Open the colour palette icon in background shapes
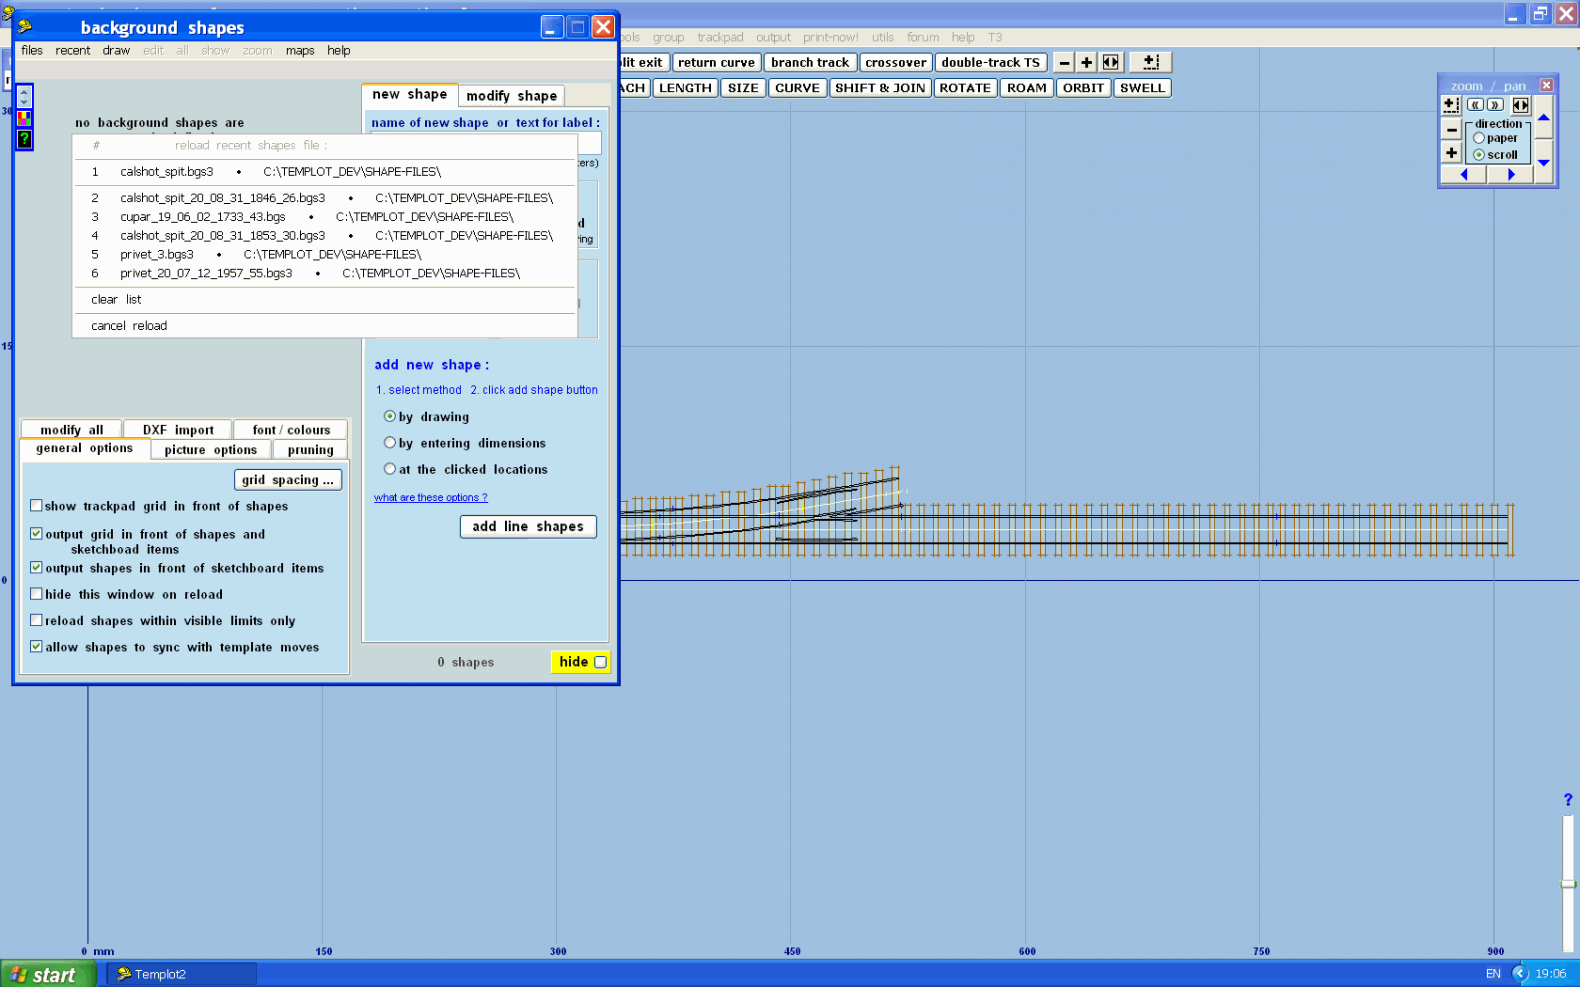The width and height of the screenshot is (1580, 987). (x=24, y=118)
